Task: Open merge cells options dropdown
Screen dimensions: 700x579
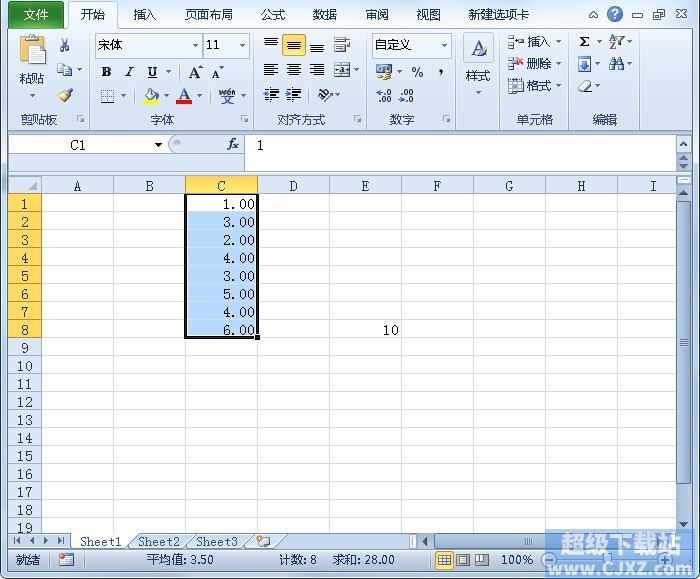Action: 356,70
